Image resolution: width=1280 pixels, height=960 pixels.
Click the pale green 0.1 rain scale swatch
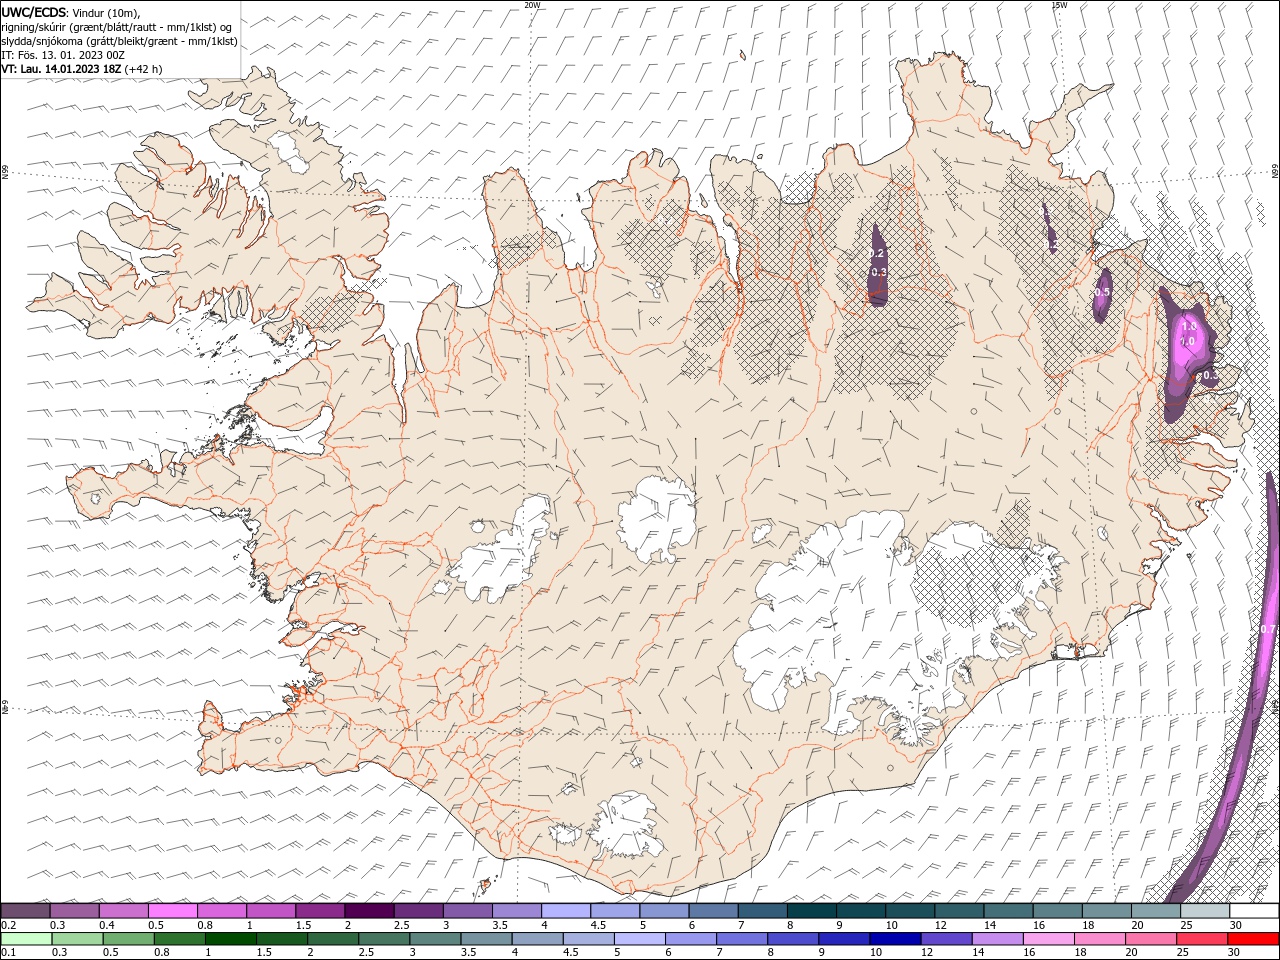(x=26, y=939)
